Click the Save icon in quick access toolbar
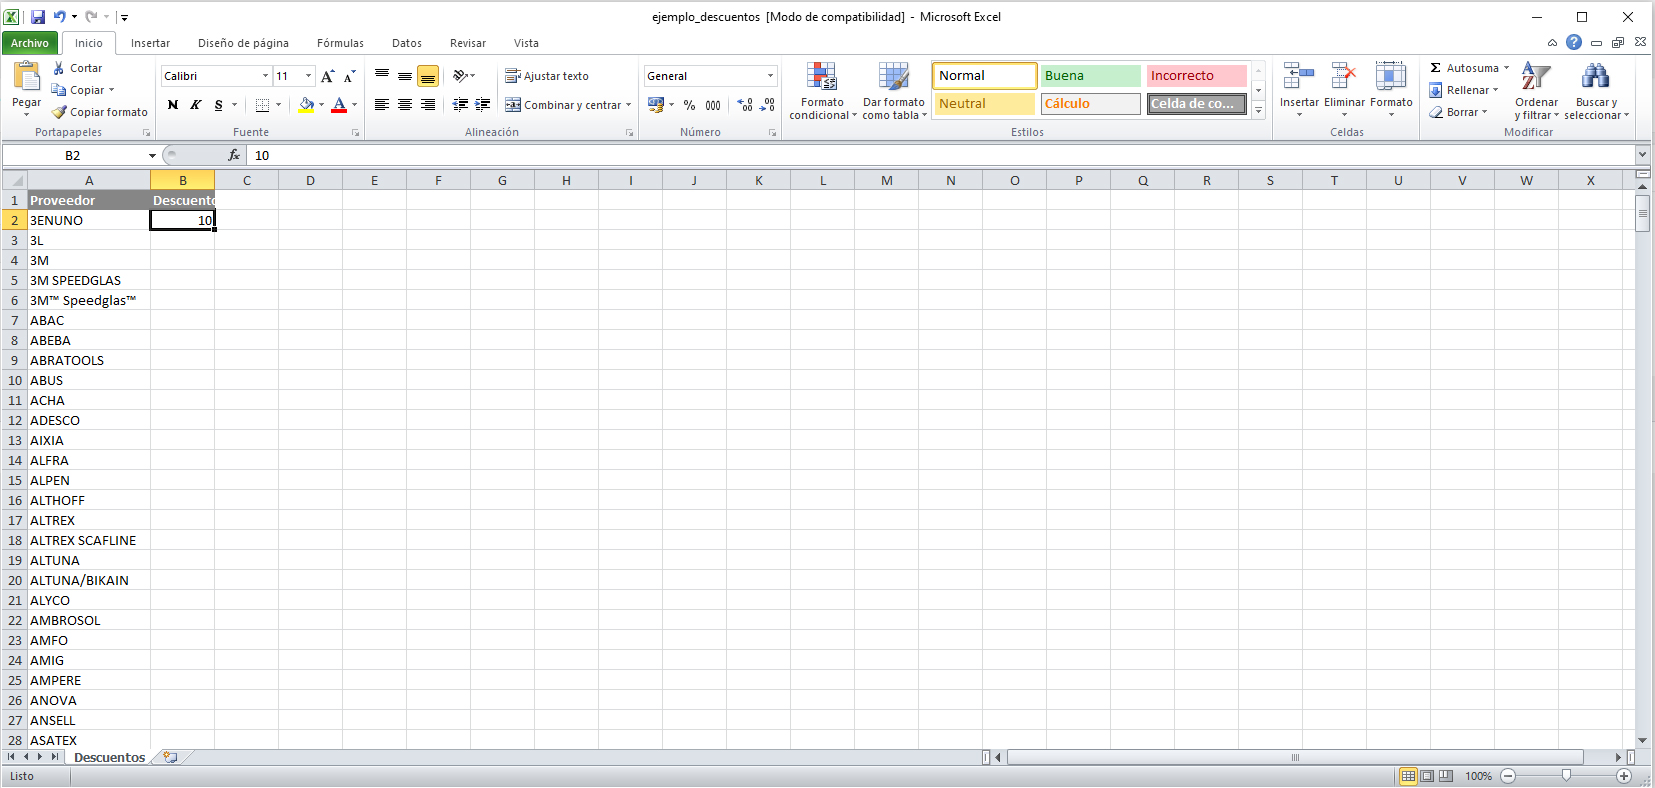The height and width of the screenshot is (788, 1655). (38, 16)
